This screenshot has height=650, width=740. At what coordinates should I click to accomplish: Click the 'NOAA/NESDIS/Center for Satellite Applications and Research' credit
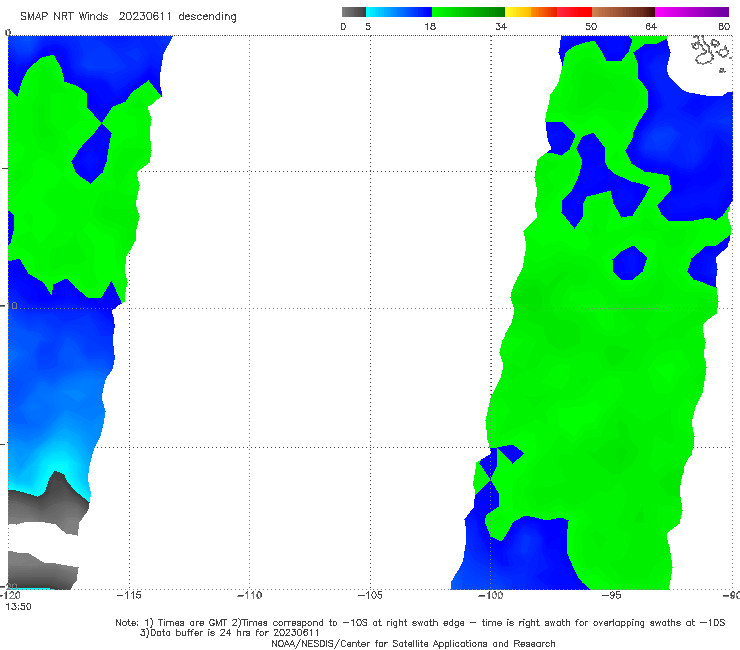[x=413, y=644]
